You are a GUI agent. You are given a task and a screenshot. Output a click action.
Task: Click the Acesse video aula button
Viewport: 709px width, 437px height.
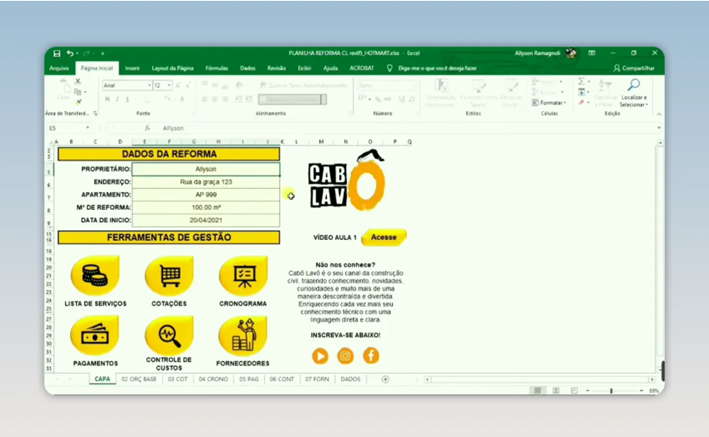(x=383, y=237)
